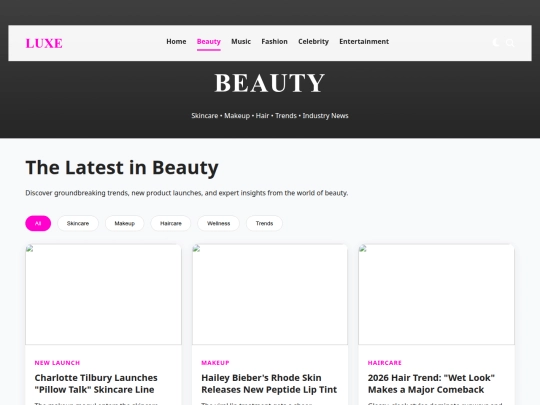Open Charlotte Tilbury article thumbnail
The height and width of the screenshot is (405, 540).
pos(103,294)
